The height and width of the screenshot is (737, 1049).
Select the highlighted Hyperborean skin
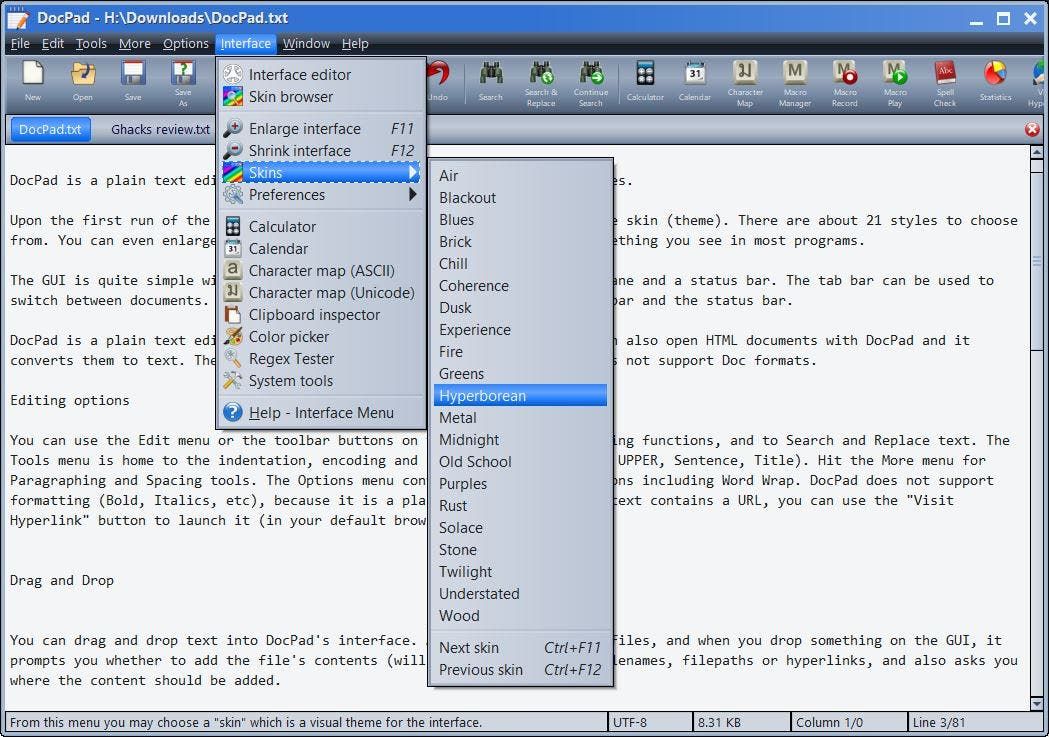point(520,396)
